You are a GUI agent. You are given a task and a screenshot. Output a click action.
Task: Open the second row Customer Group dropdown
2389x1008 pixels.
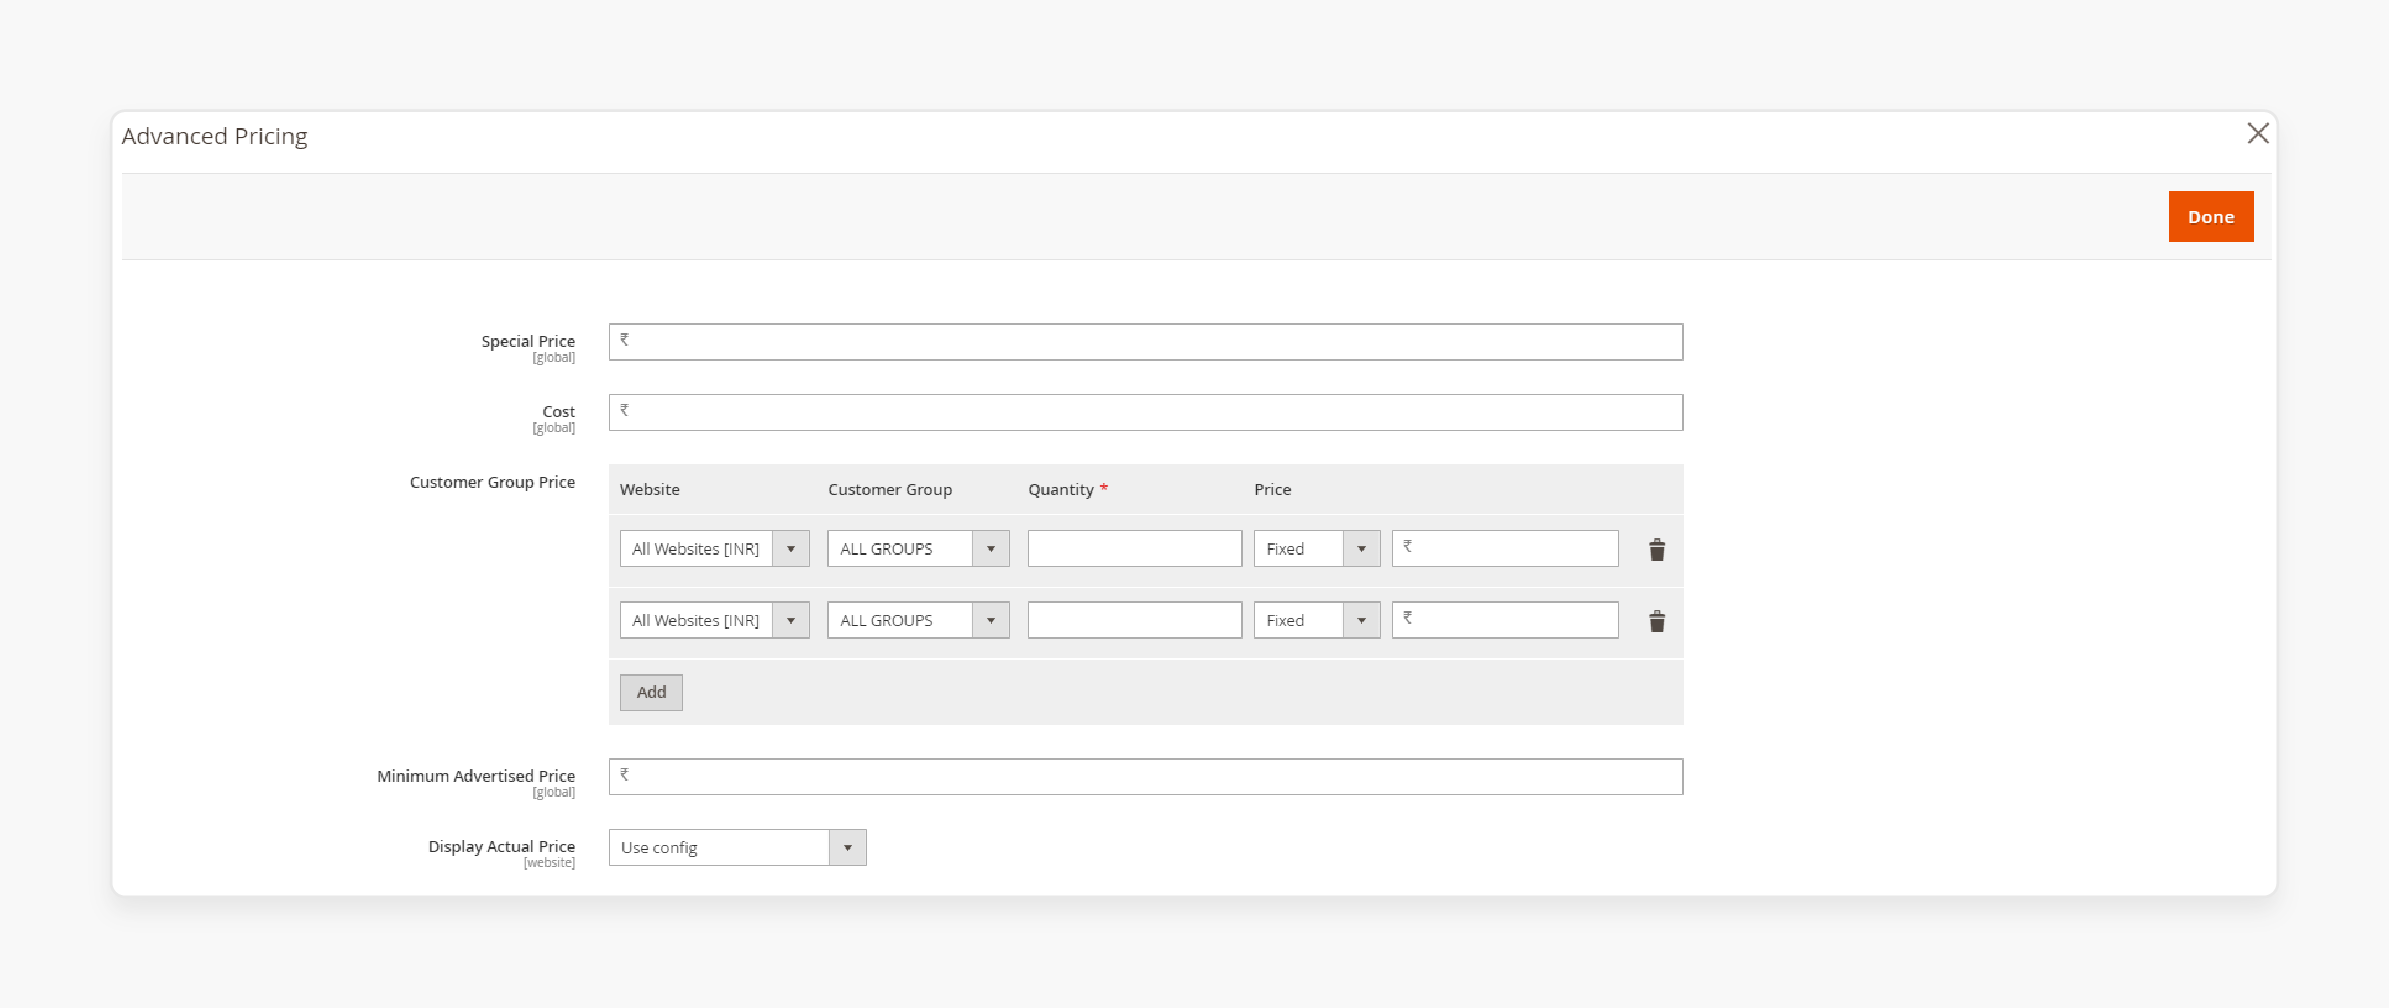pyautogui.click(x=918, y=620)
